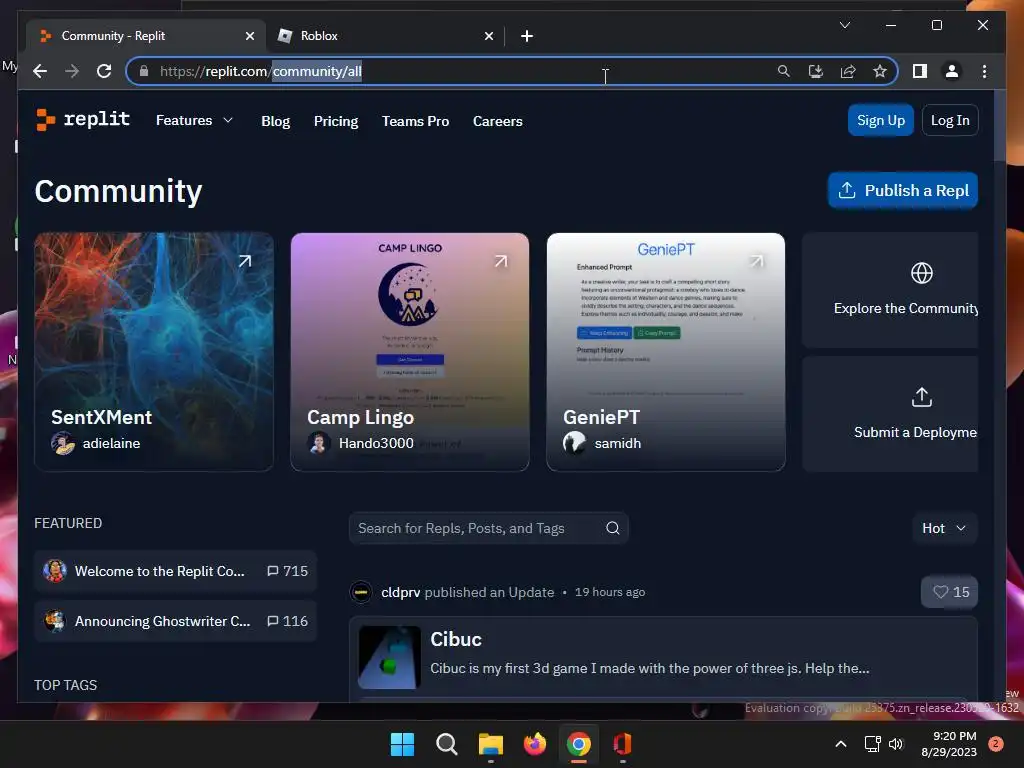
Task: Click cldprv's avatar icon
Action: 361,592
